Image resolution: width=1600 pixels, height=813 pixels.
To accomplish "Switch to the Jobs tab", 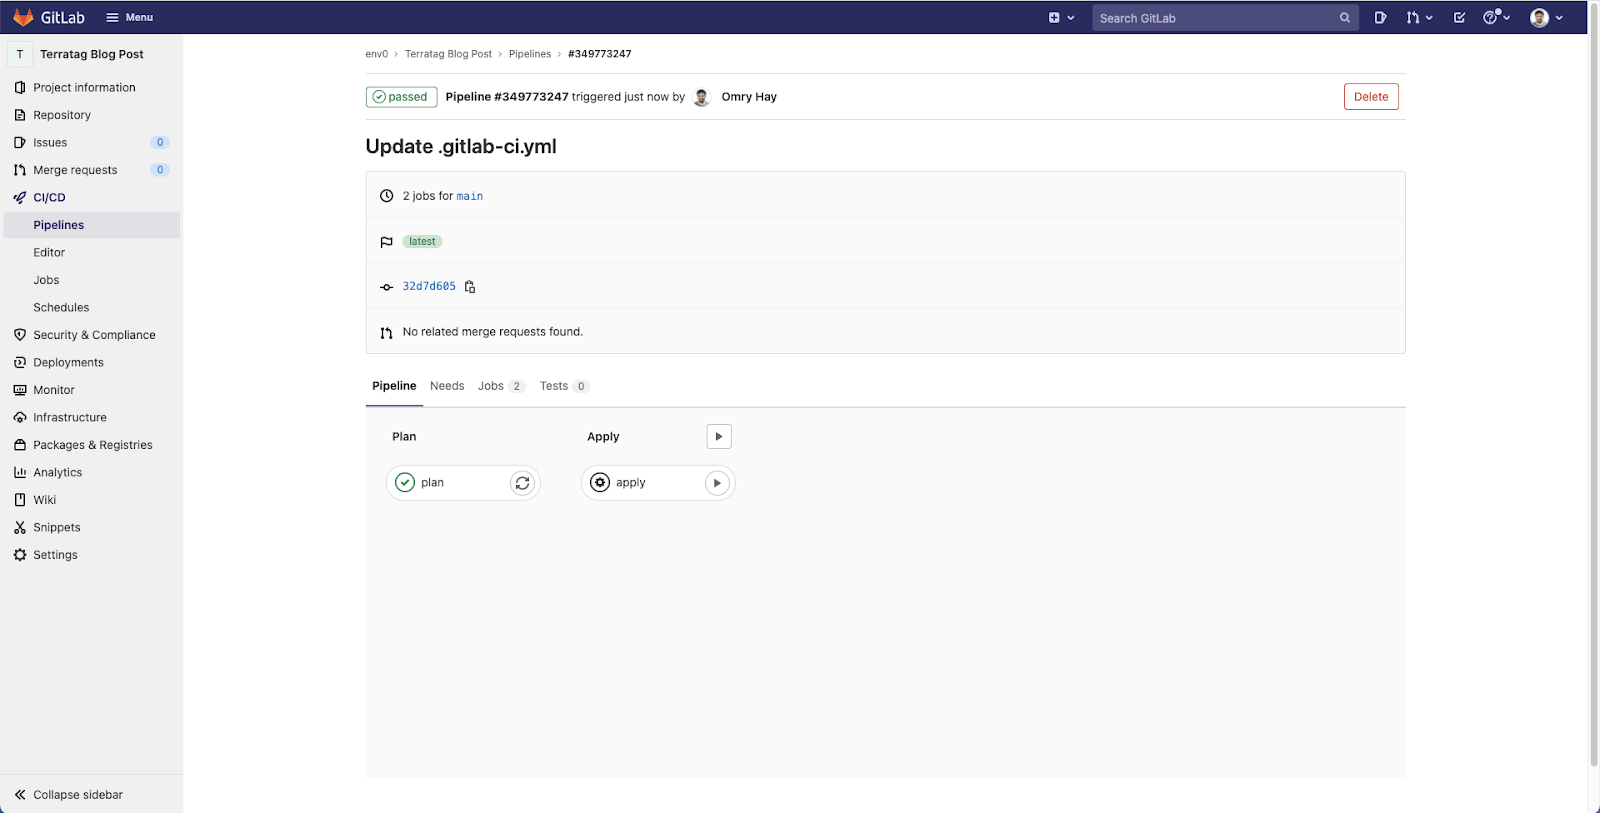I will pos(501,386).
